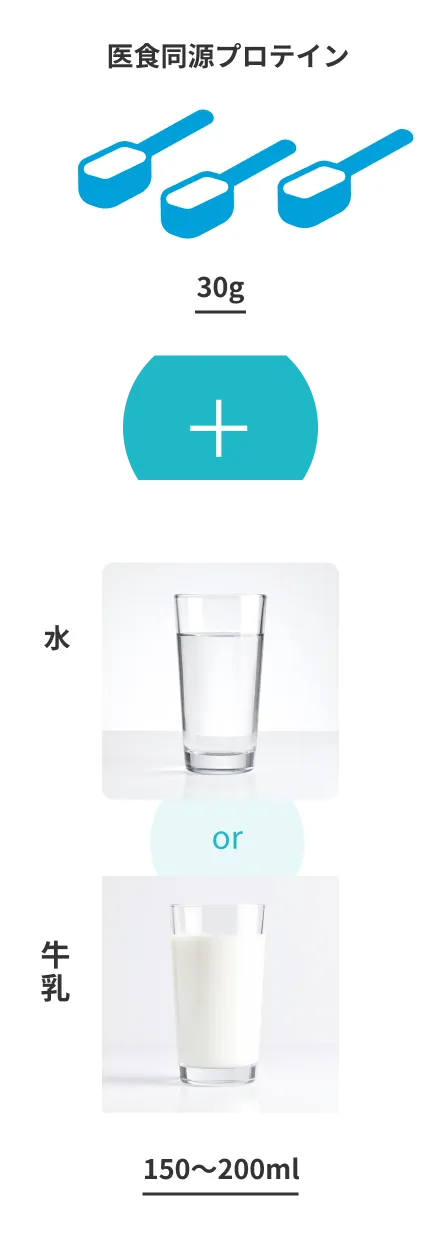
Task: Select the 30g amount label
Action: [220, 288]
